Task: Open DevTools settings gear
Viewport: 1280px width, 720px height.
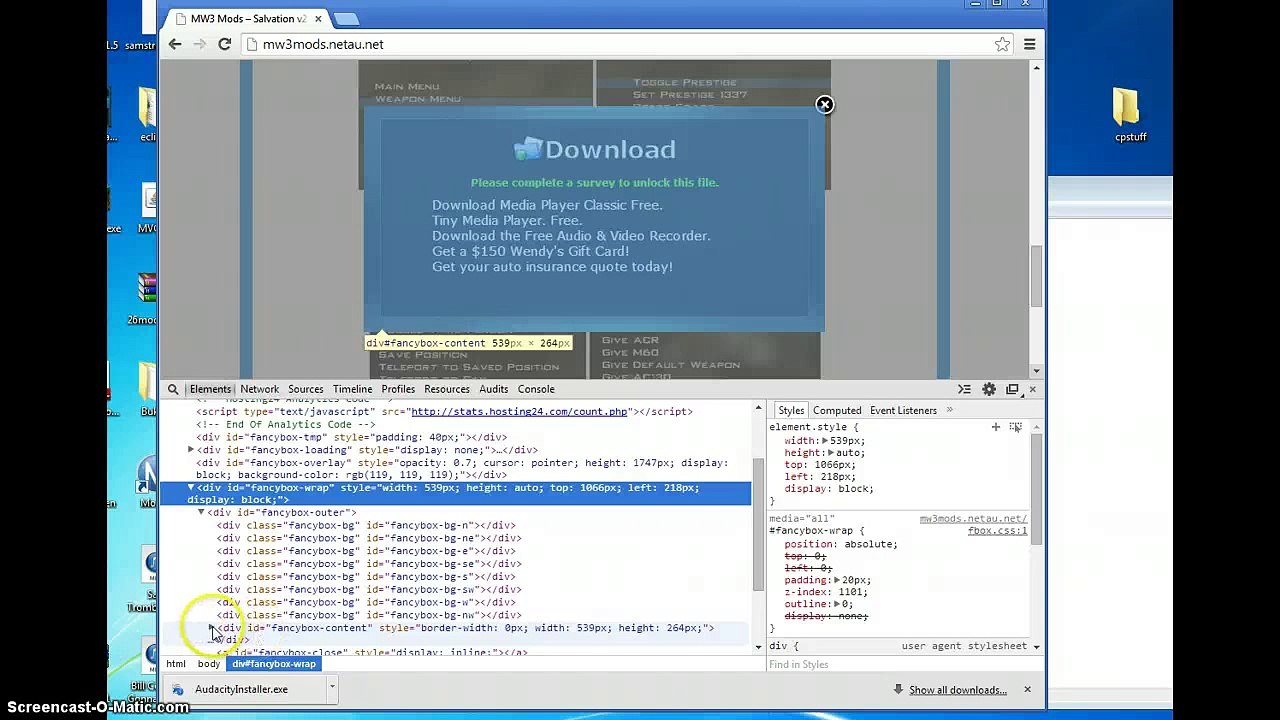Action: (988, 389)
